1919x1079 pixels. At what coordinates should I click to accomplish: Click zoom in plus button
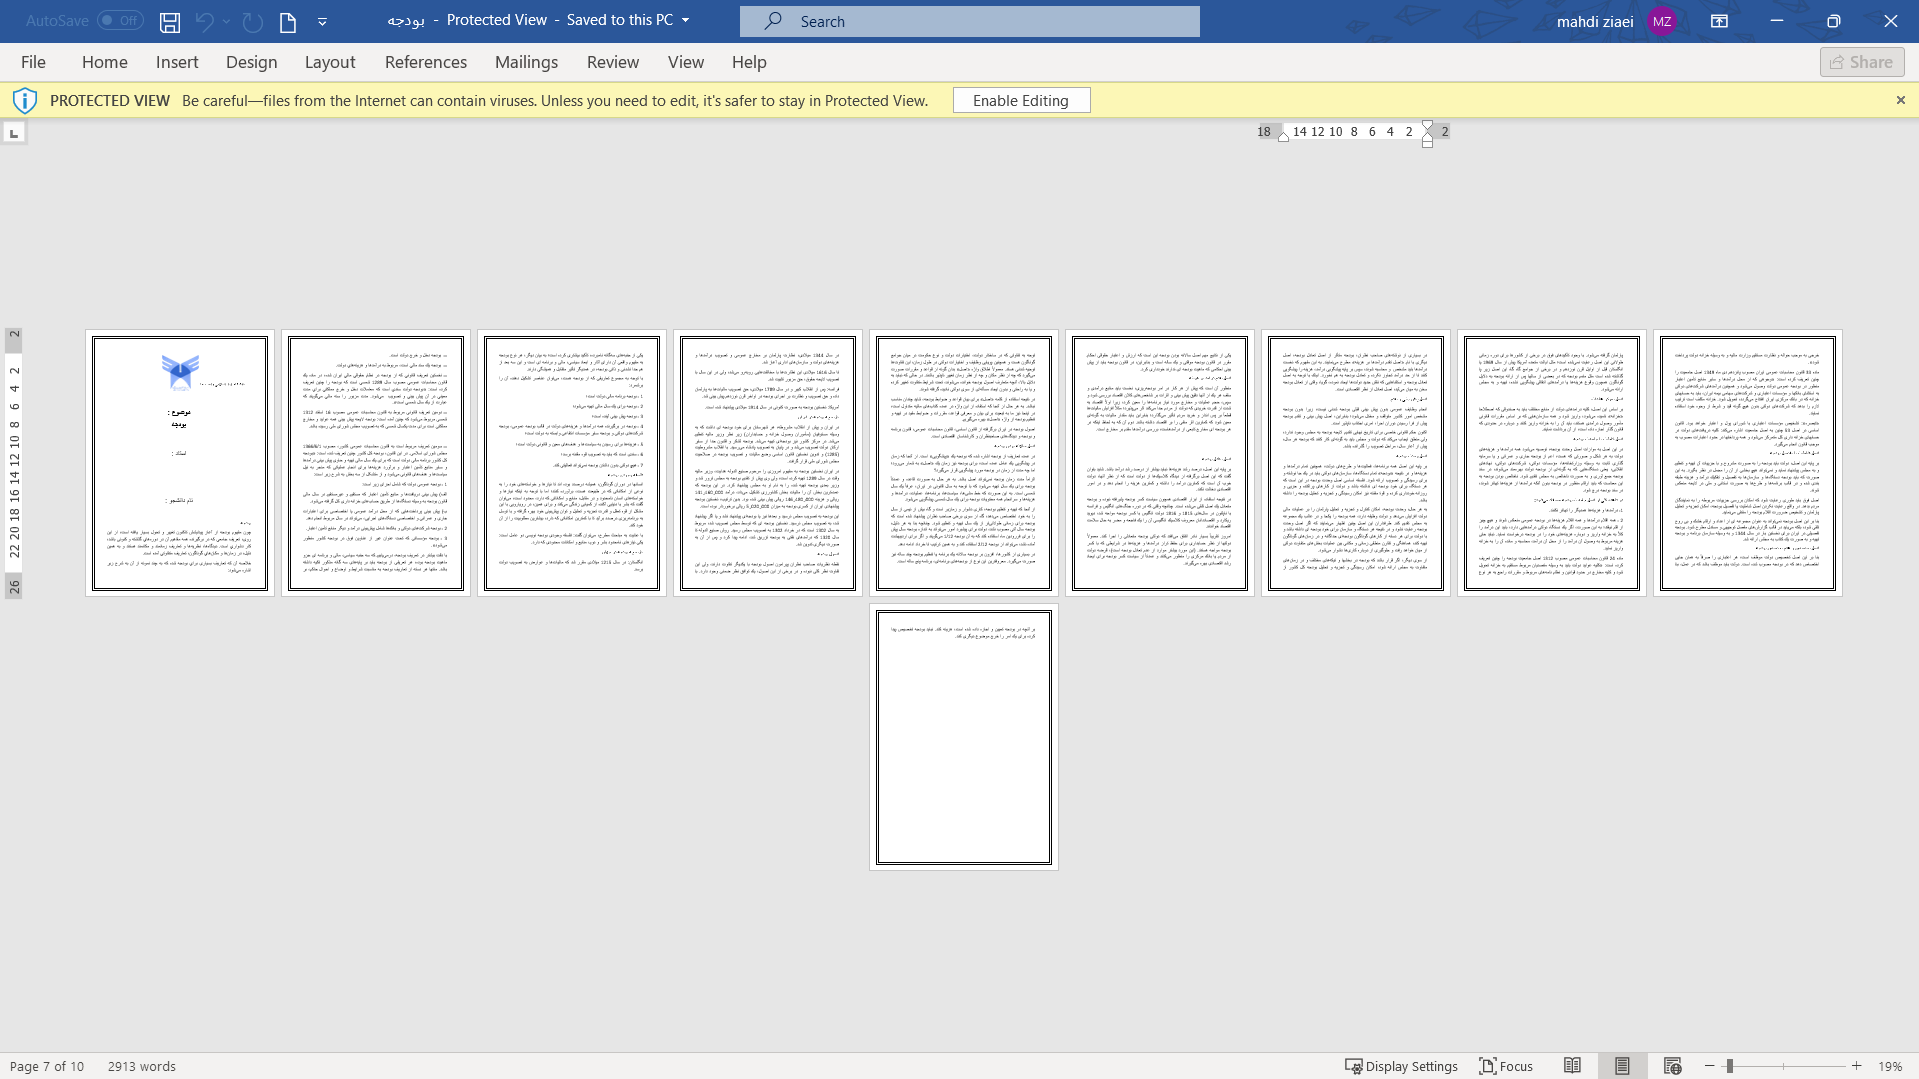(1856, 1066)
